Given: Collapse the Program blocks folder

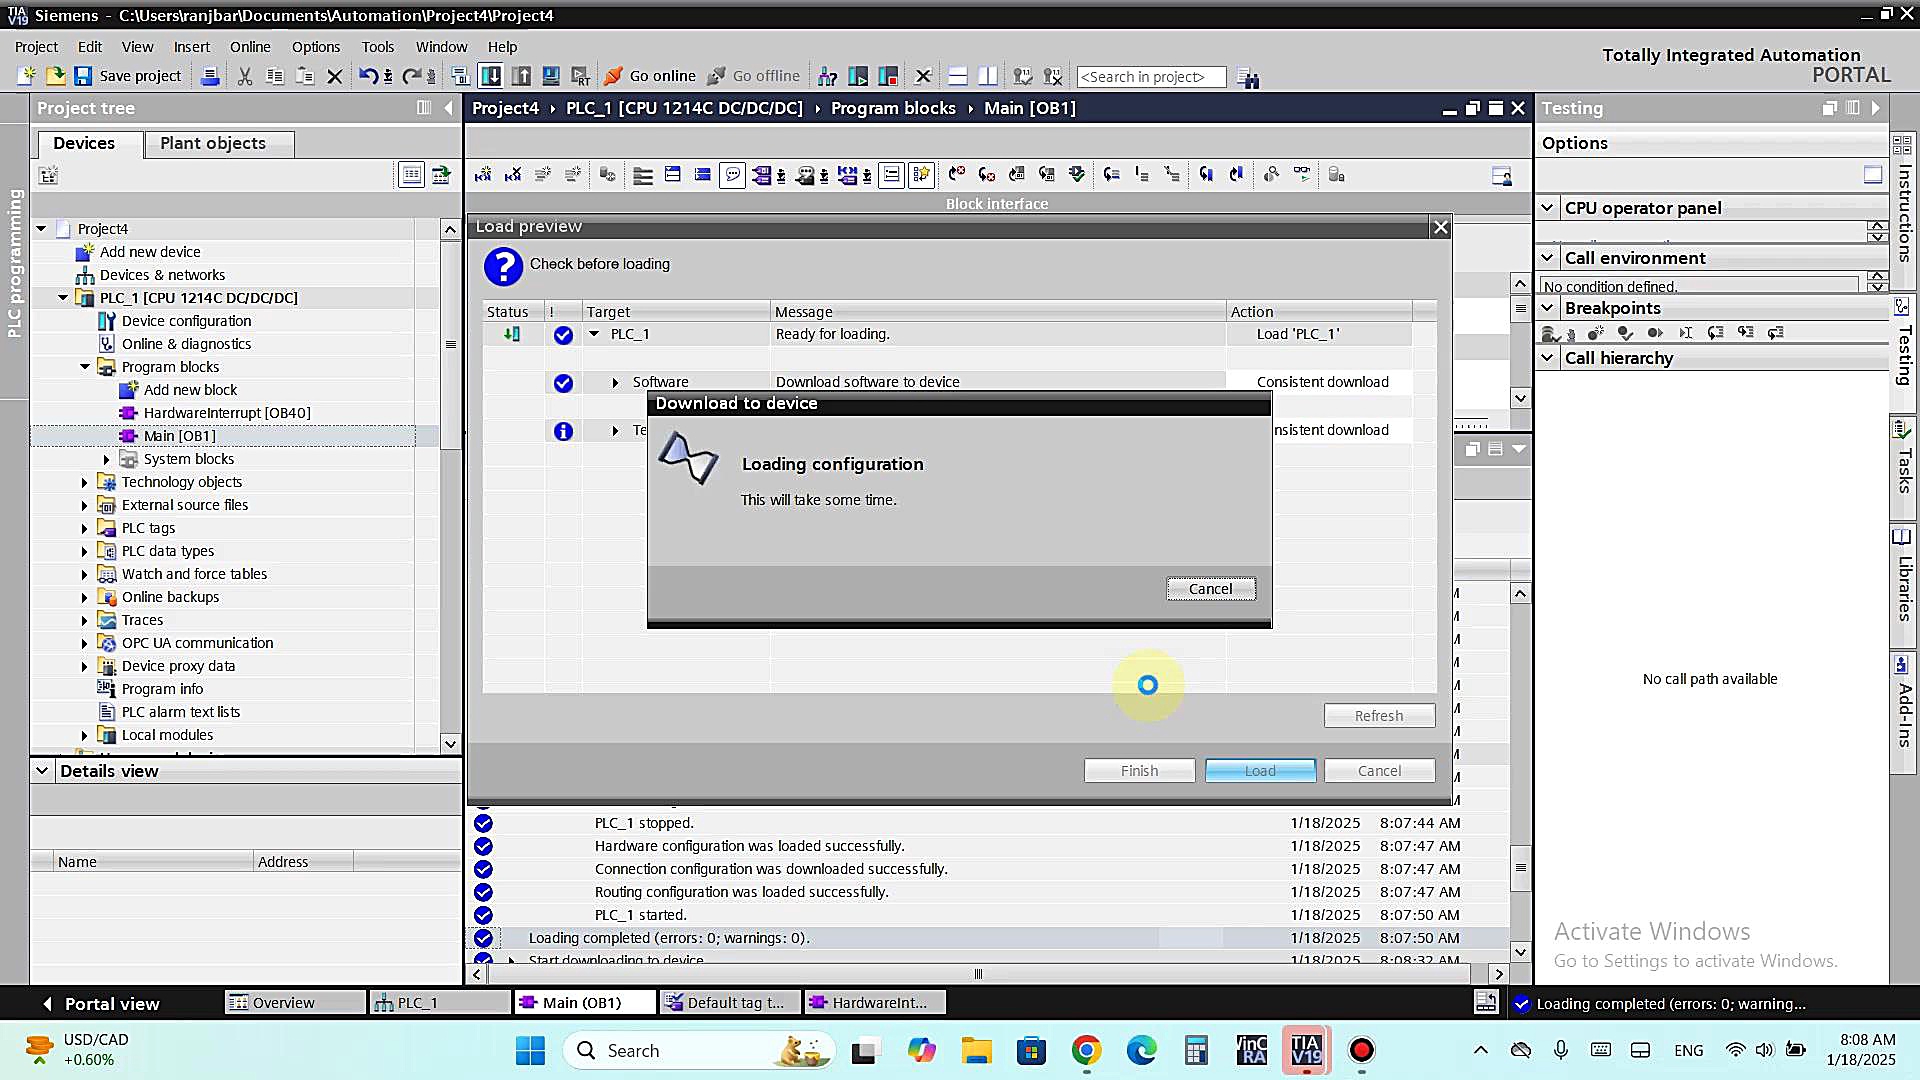Looking at the screenshot, I should pyautogui.click(x=85, y=367).
